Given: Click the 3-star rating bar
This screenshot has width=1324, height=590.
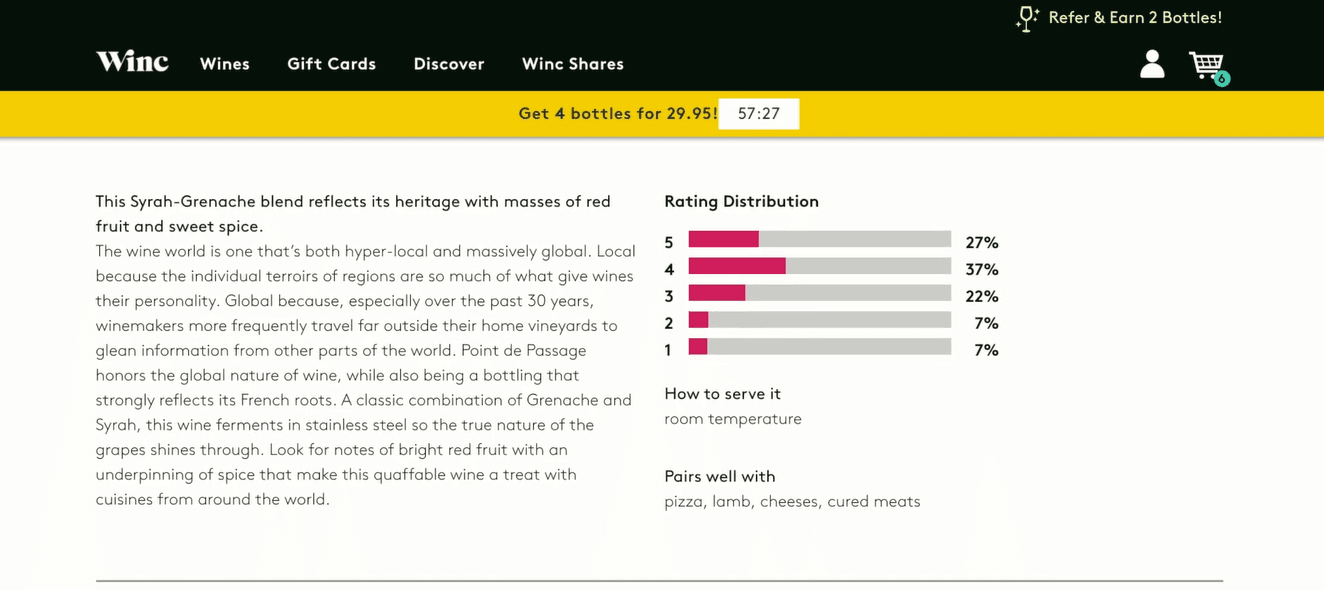Looking at the screenshot, I should pos(820,293).
